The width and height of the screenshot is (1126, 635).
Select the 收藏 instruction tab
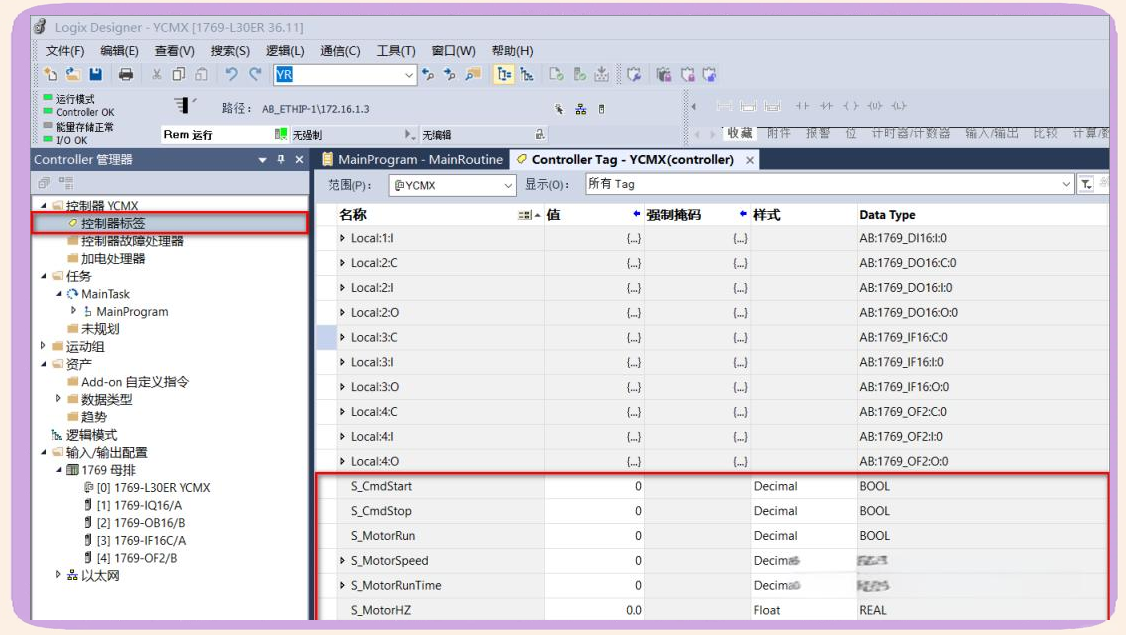[x=740, y=133]
